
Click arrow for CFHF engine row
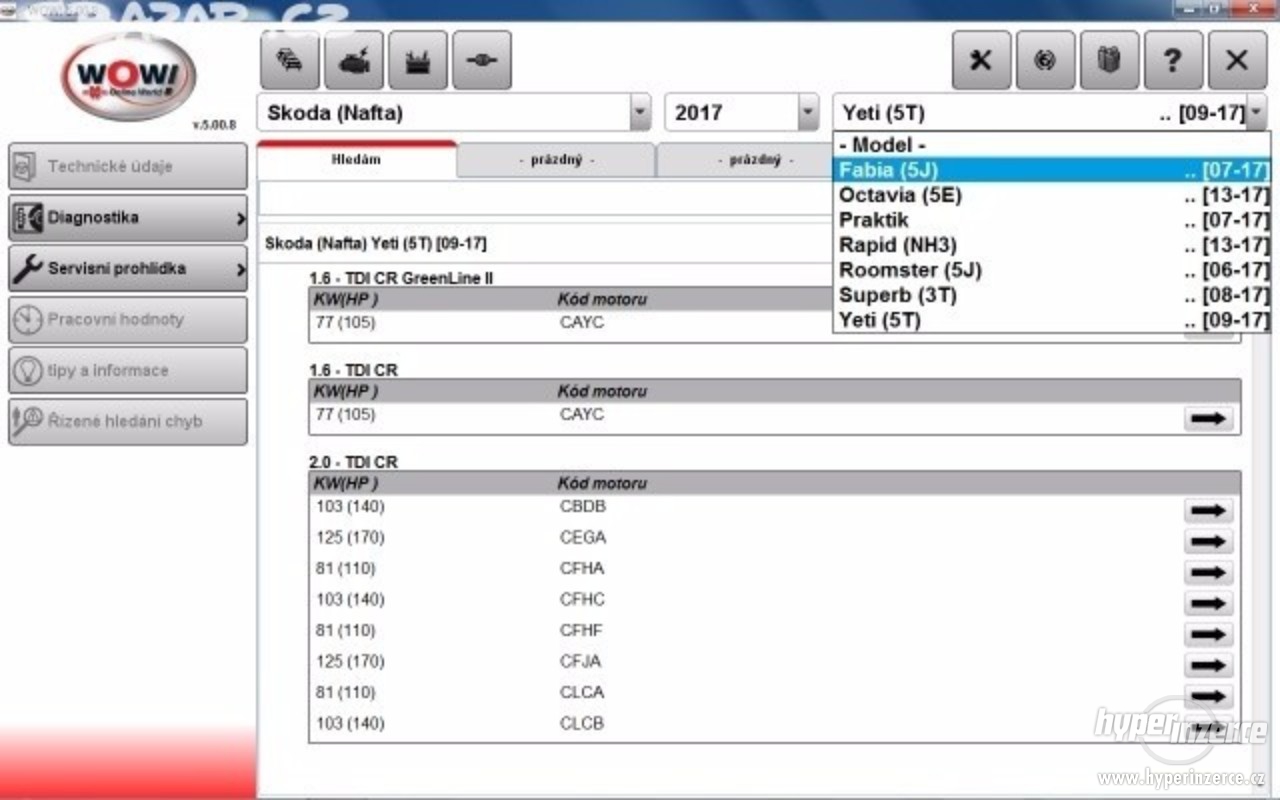pos(1208,634)
